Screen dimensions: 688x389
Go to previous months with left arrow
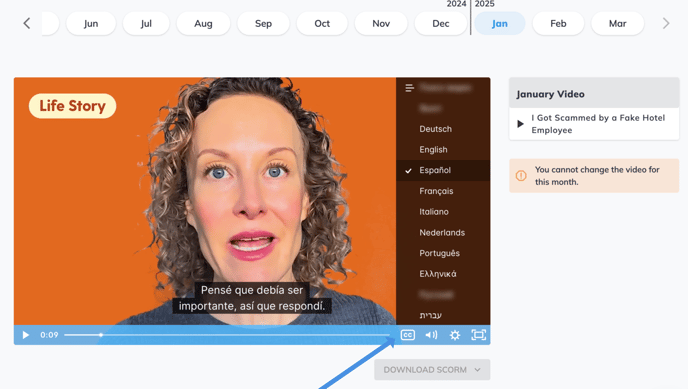click(27, 23)
